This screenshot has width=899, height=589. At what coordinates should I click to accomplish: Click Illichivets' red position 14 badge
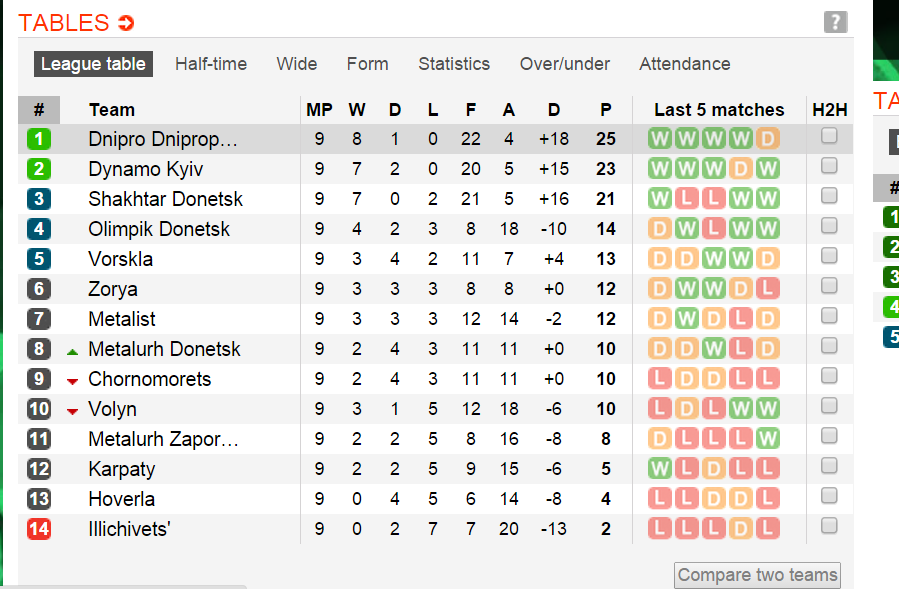[39, 529]
